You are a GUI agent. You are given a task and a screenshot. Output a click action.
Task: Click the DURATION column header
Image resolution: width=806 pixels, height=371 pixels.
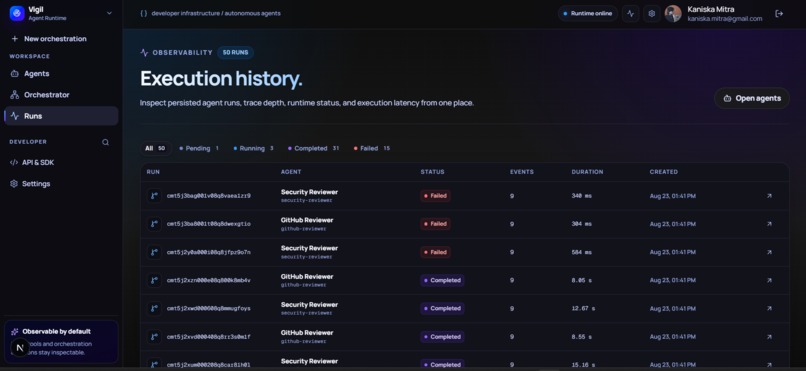tap(588, 172)
